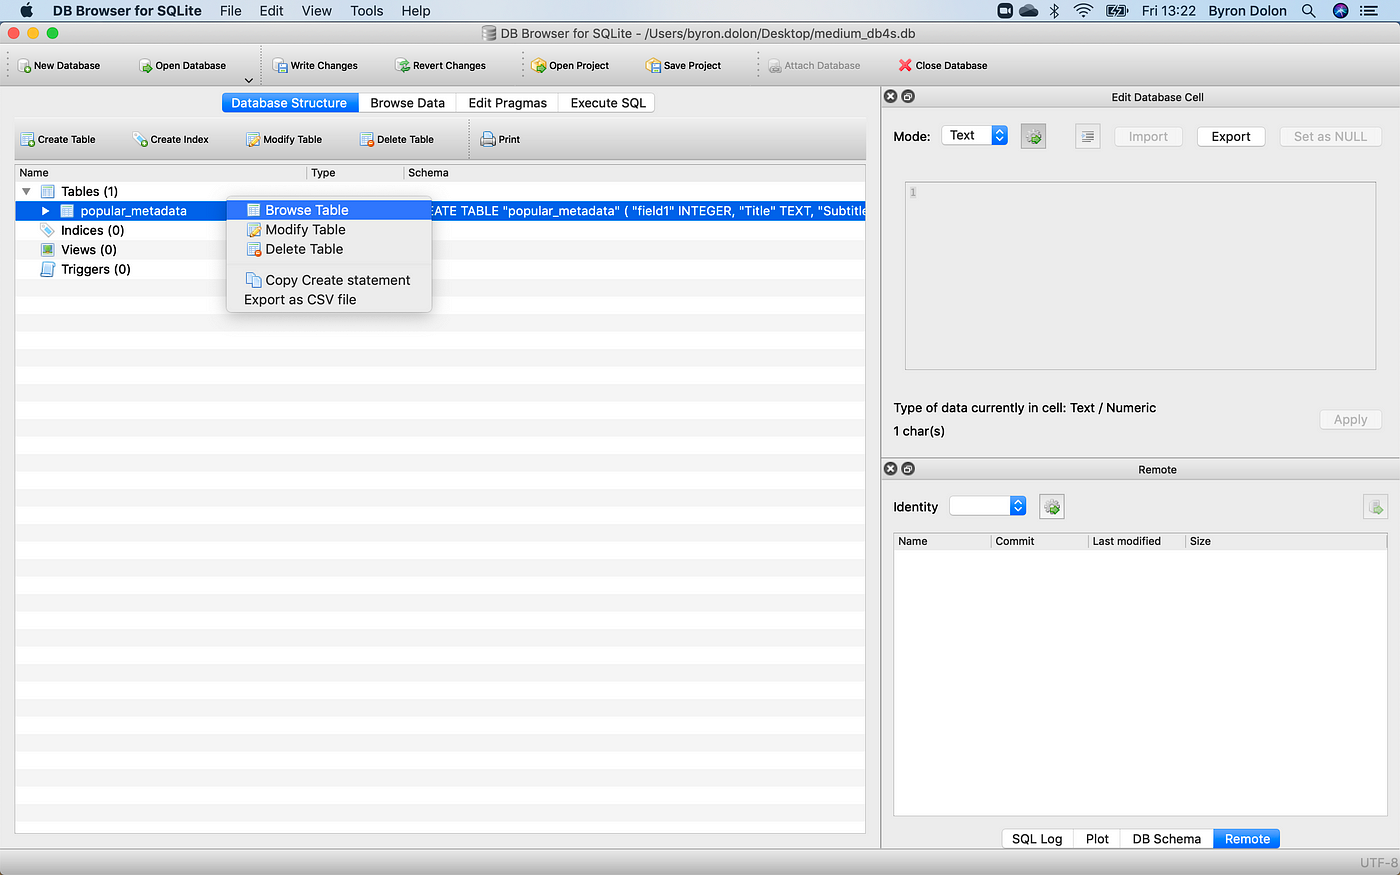The image size is (1400, 875).
Task: Click the Size column header
Action: pos(1285,541)
